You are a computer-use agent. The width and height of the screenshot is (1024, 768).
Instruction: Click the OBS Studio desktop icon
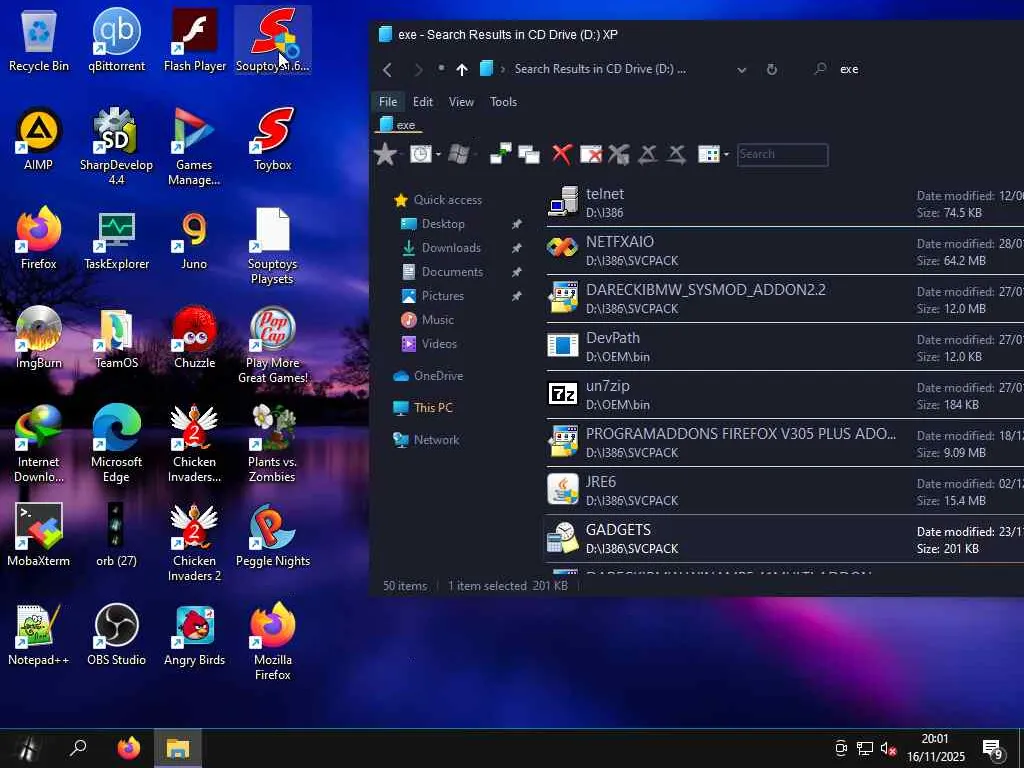(116, 635)
